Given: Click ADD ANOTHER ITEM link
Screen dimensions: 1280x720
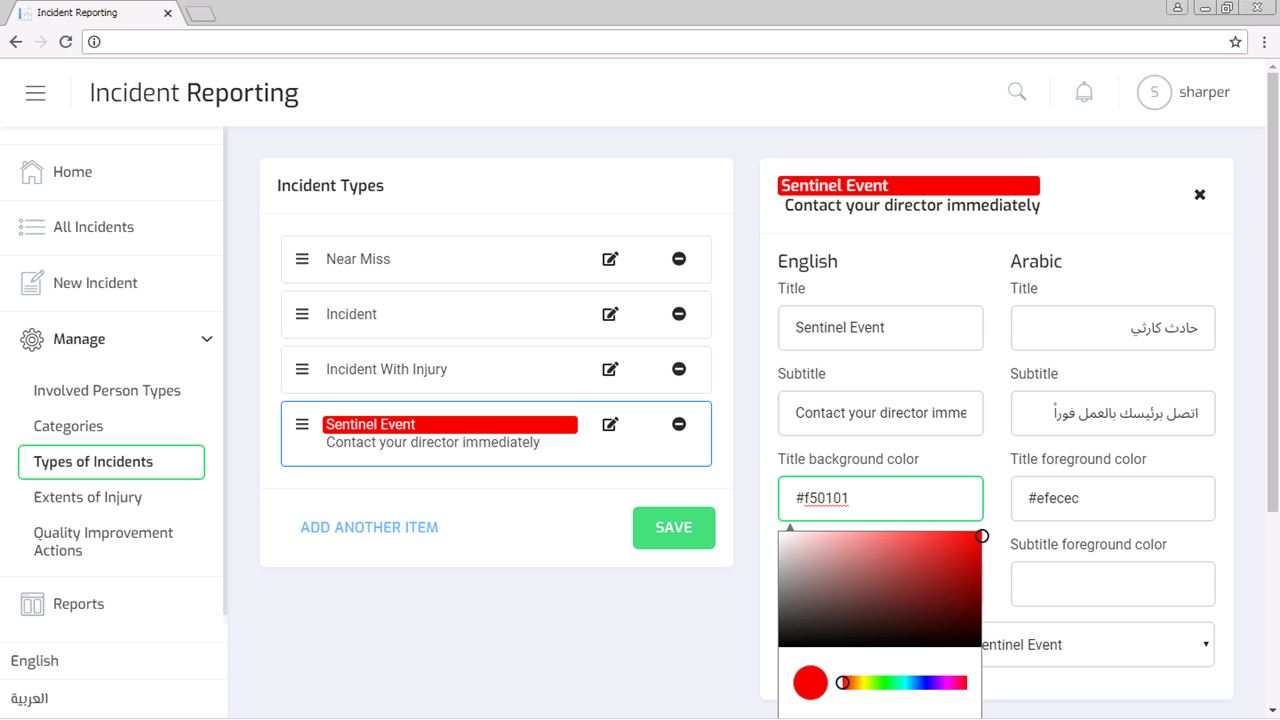Looking at the screenshot, I should tap(369, 527).
